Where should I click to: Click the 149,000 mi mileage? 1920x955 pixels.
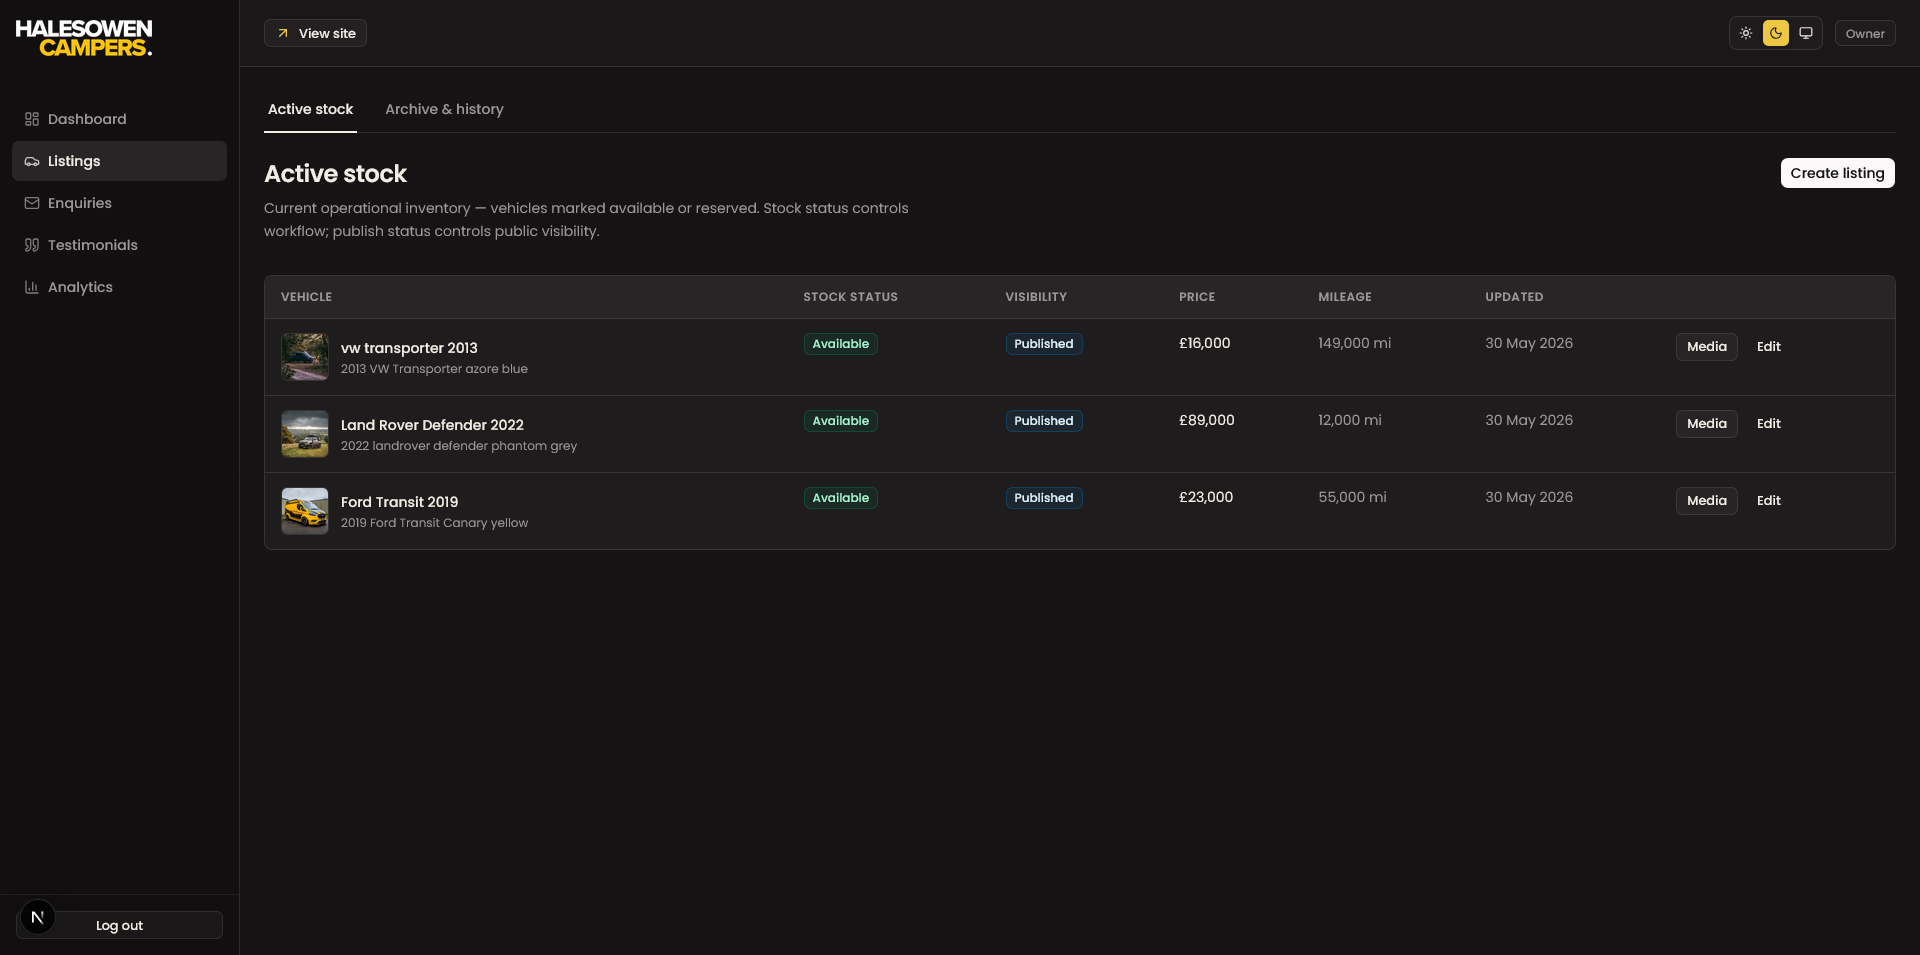pos(1354,343)
